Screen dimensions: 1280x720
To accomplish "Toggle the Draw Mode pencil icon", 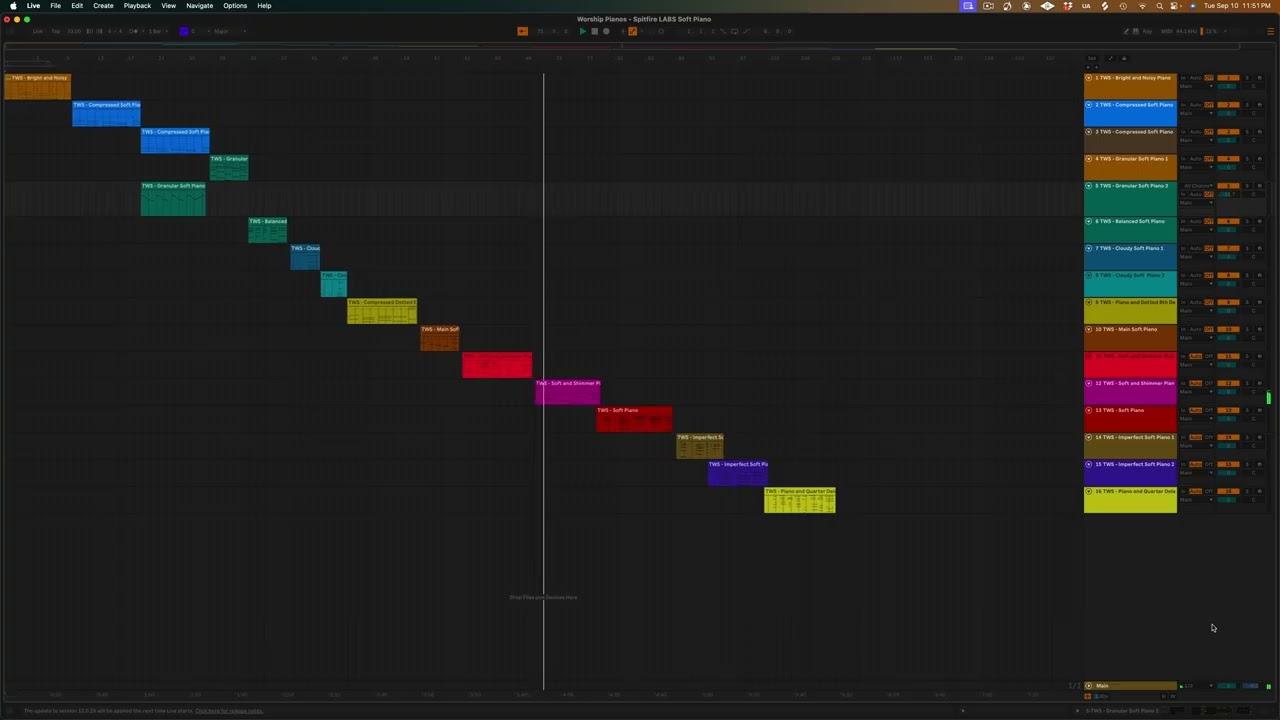I will [x=1126, y=31].
